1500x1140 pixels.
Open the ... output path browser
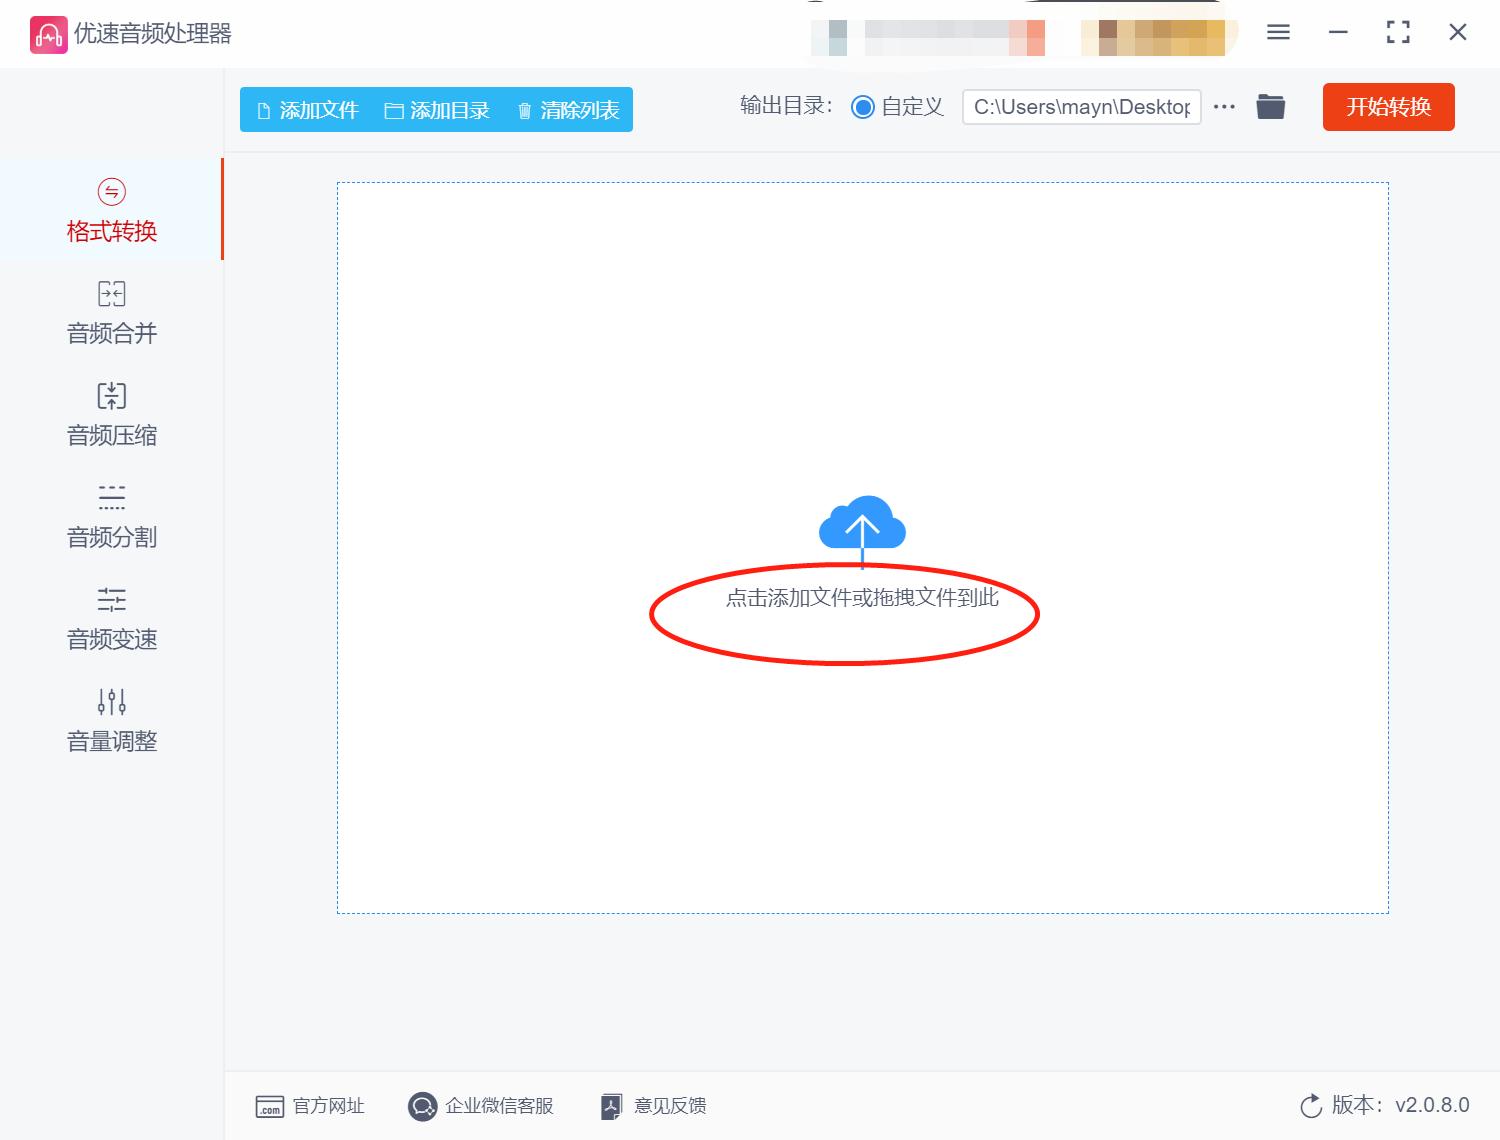coord(1223,107)
